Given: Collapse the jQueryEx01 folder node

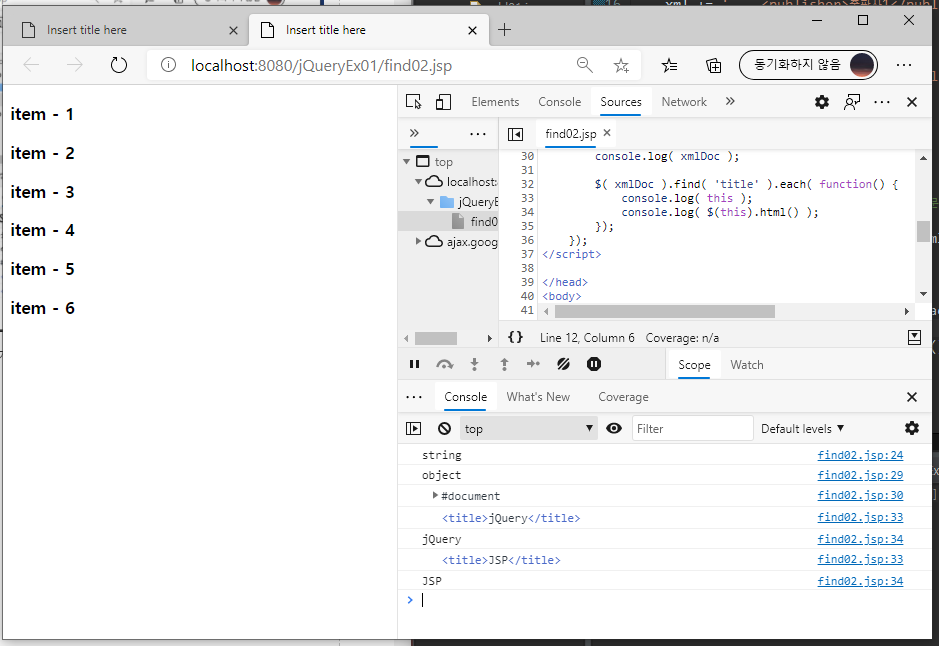Looking at the screenshot, I should coord(431,202).
